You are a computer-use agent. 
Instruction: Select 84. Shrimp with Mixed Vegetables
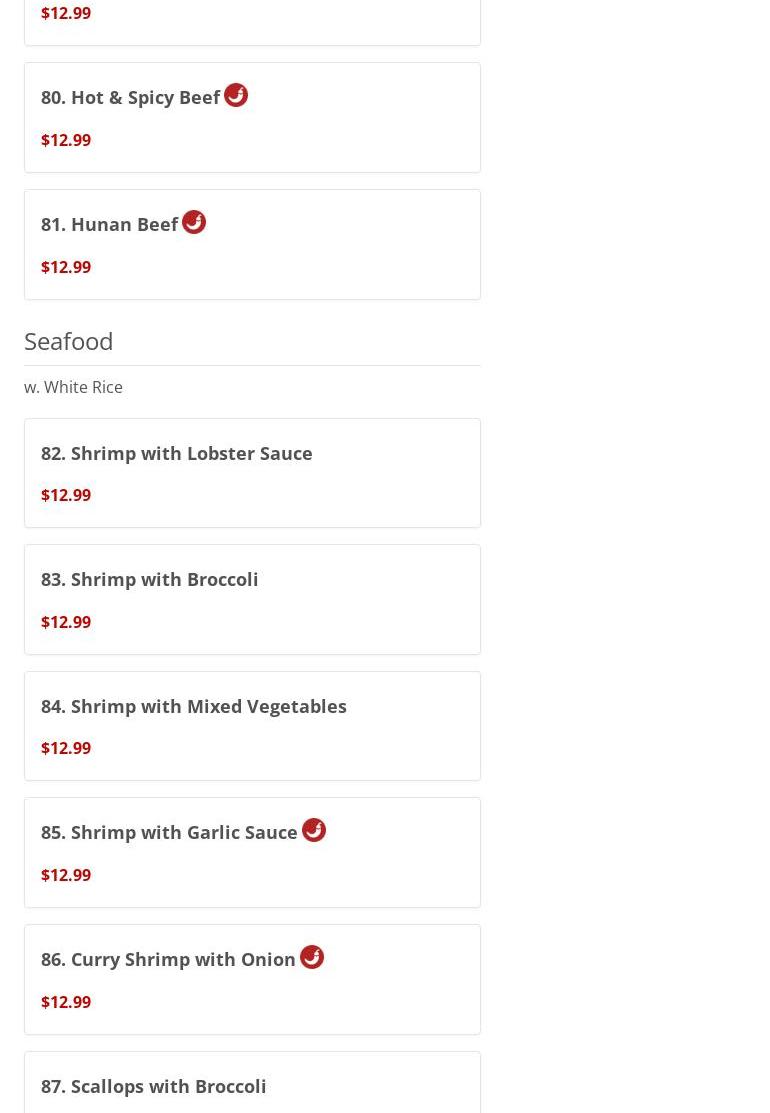point(252,725)
